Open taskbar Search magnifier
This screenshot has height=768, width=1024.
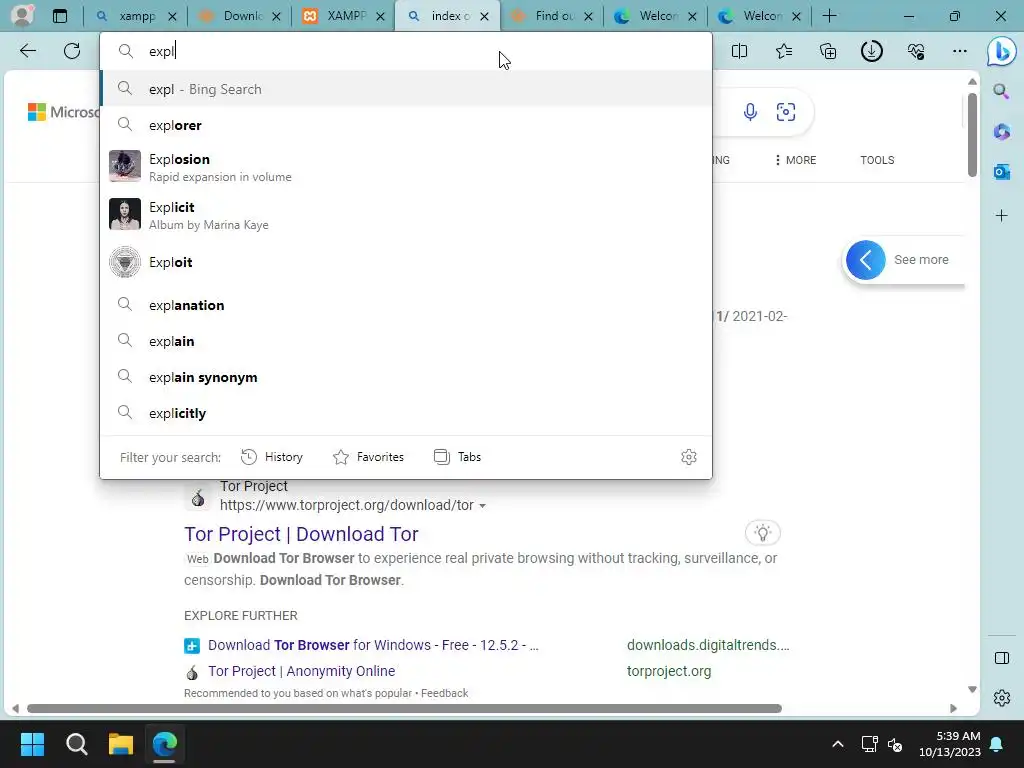(x=76, y=744)
